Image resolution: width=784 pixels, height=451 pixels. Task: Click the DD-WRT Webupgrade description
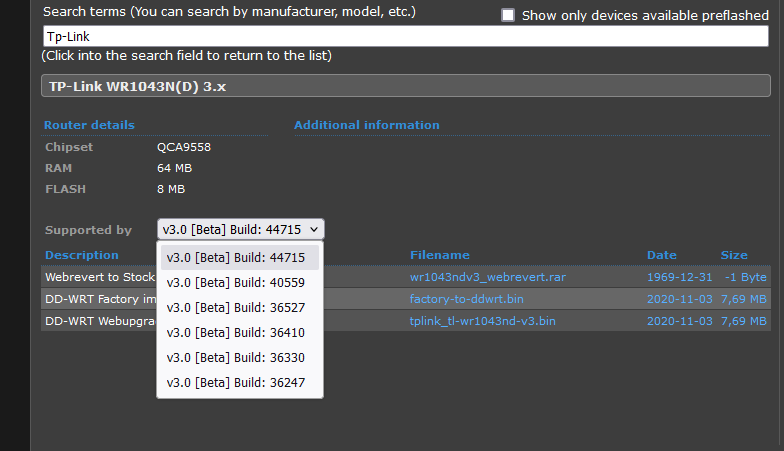pyautogui.click(x=100, y=321)
